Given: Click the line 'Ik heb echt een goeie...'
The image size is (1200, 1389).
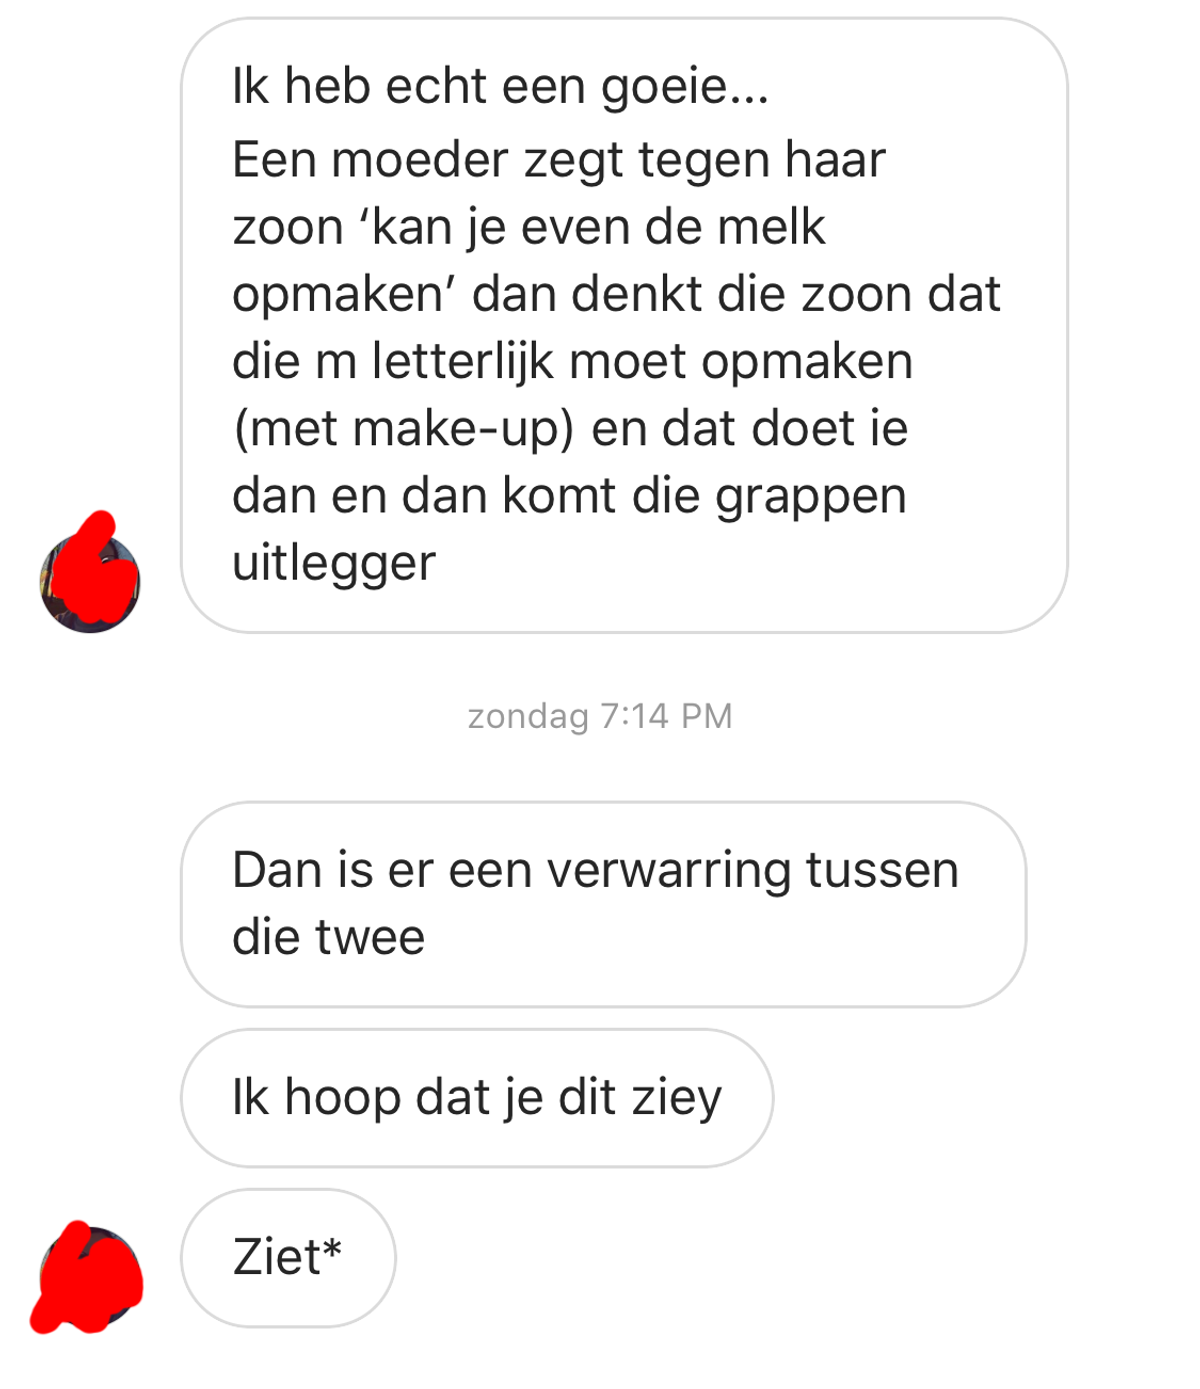Looking at the screenshot, I should [x=501, y=86].
